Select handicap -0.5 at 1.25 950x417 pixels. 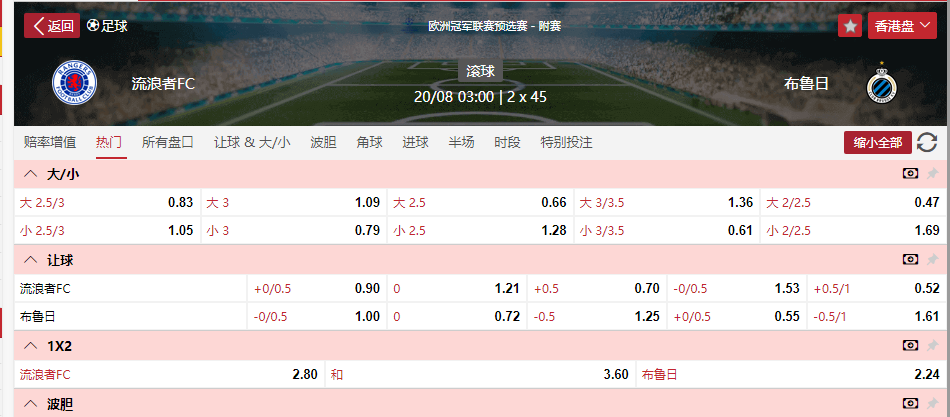click(597, 316)
